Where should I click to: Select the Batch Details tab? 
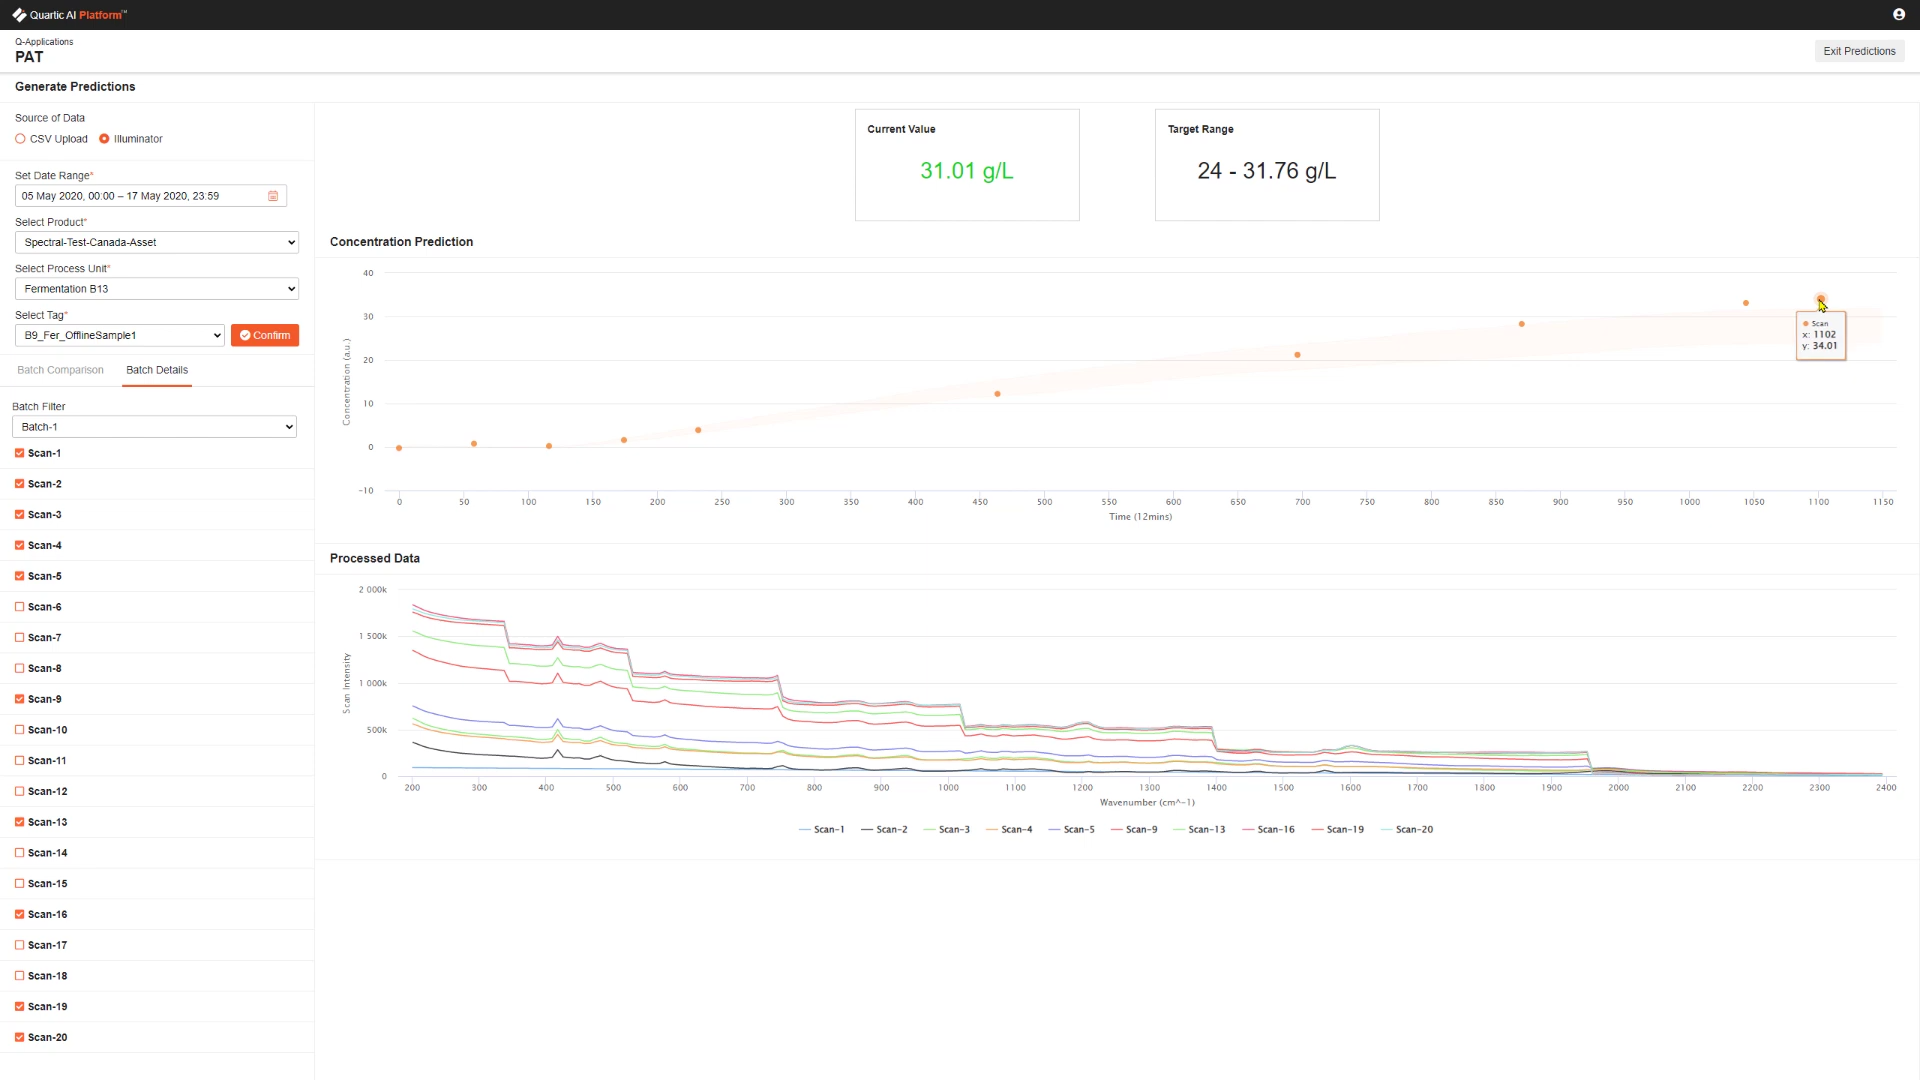point(157,370)
